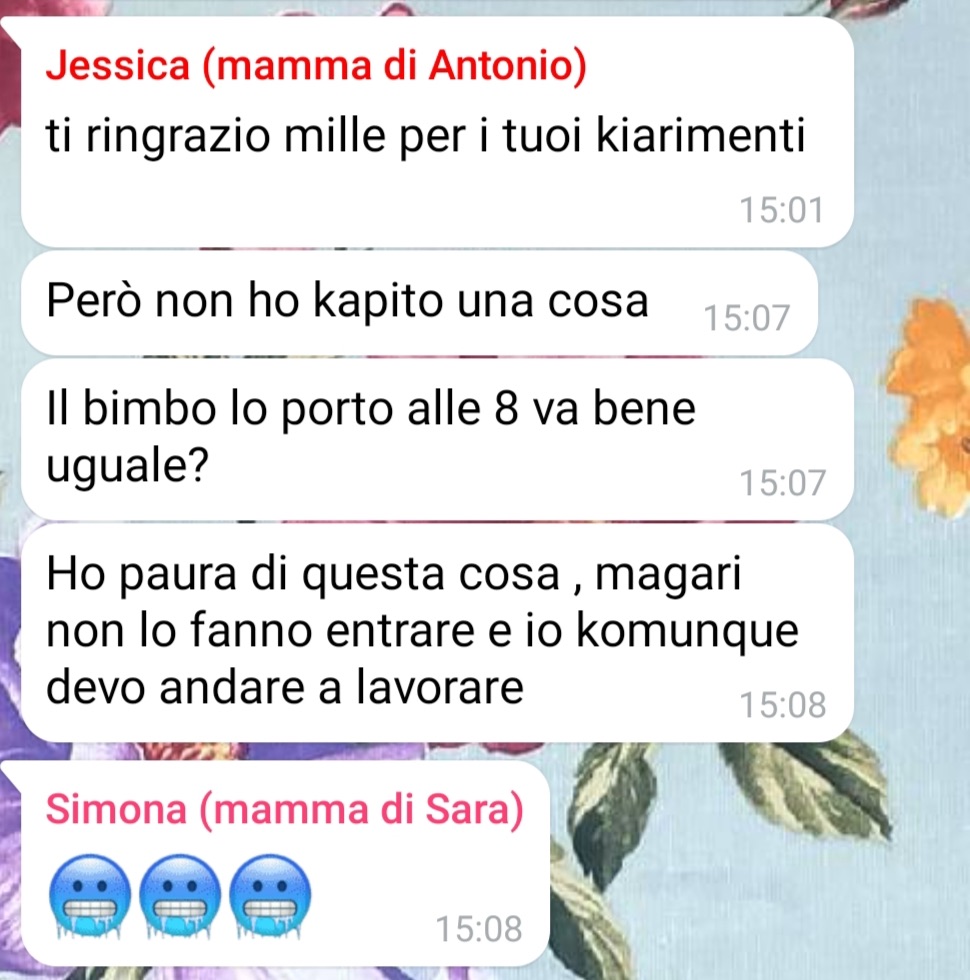Click the 15:07 timestamp below 'uguale?'
The image size is (970, 980).
782,483
